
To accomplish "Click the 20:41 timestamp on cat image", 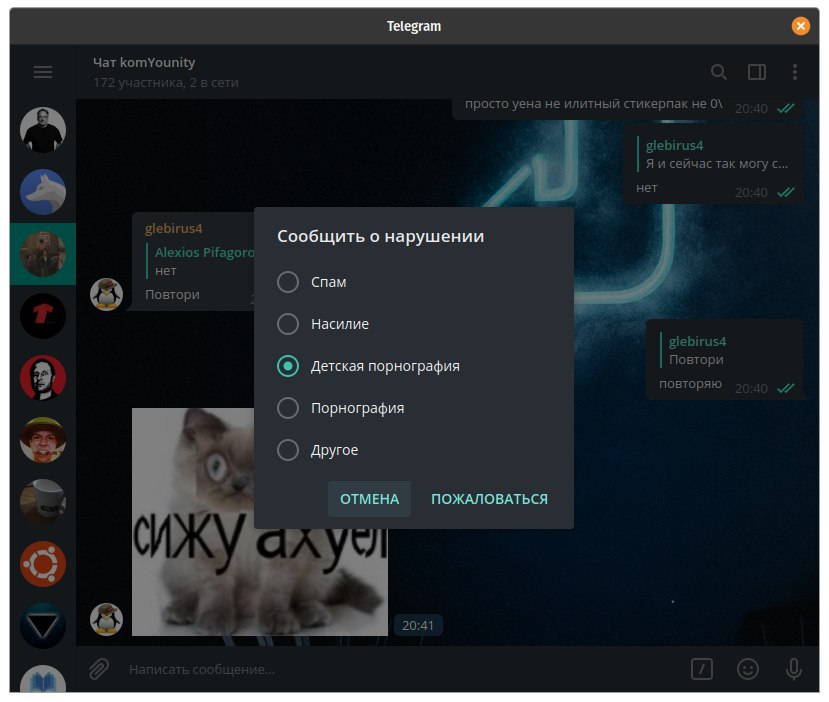I will (418, 625).
